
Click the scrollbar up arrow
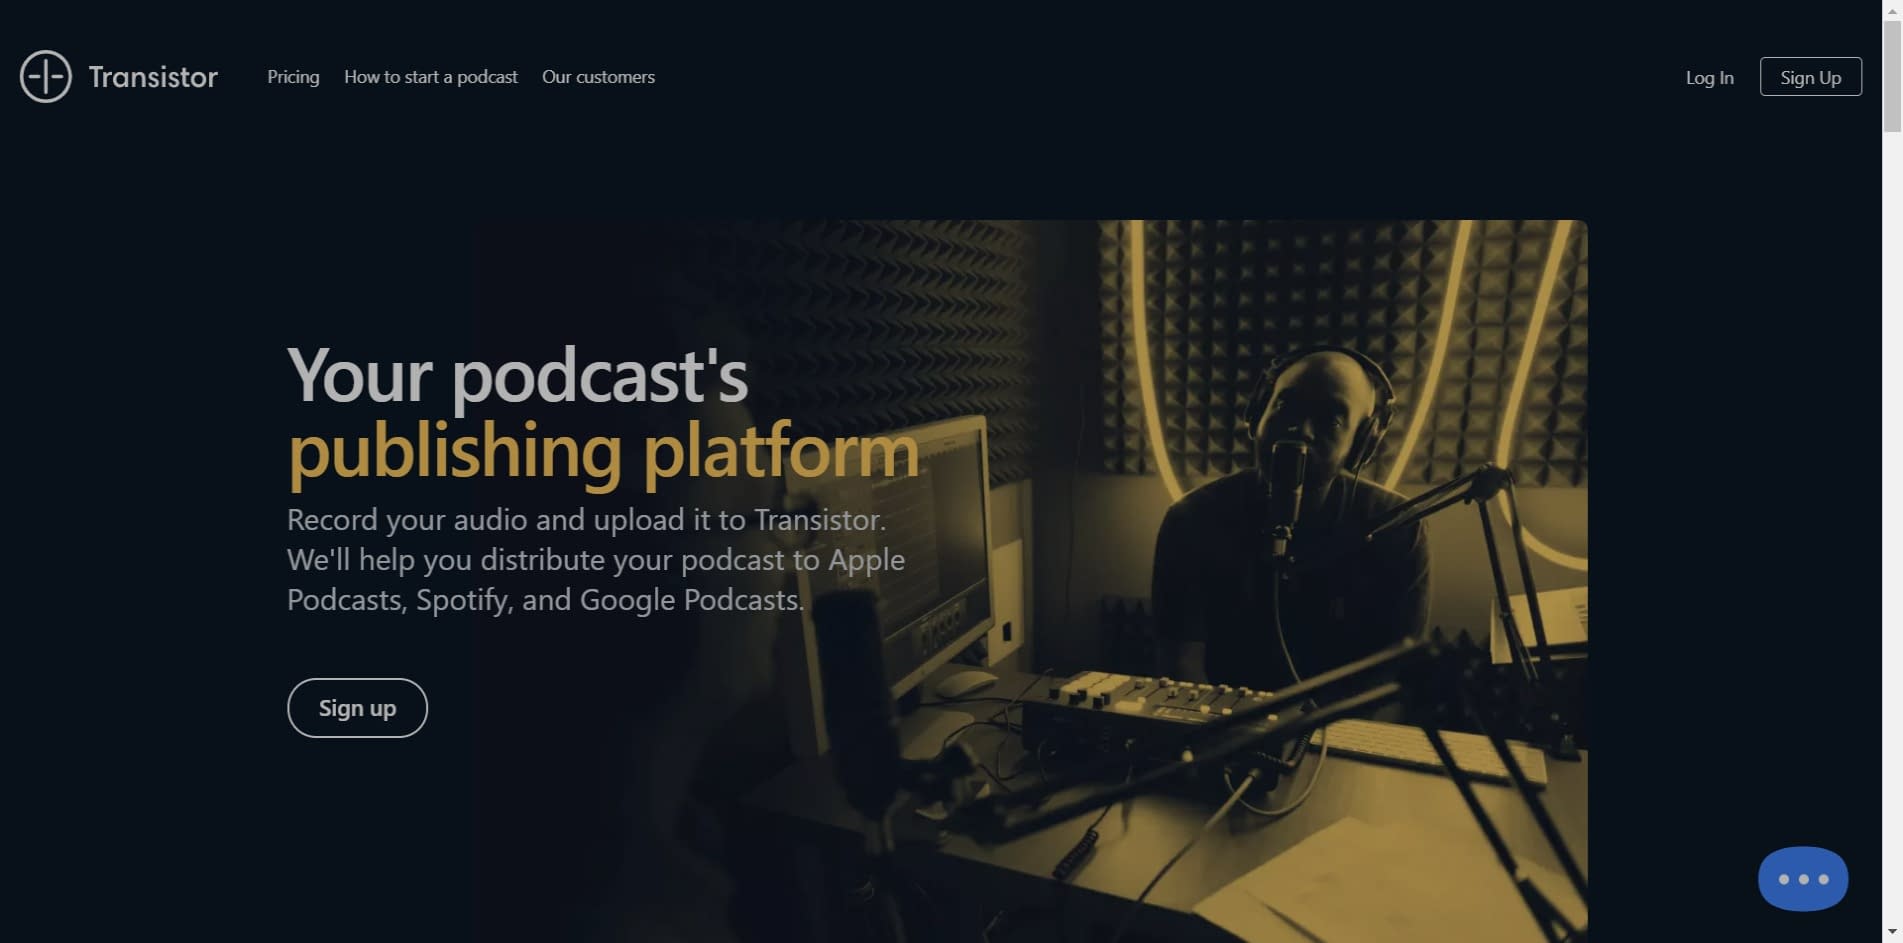(1892, 9)
